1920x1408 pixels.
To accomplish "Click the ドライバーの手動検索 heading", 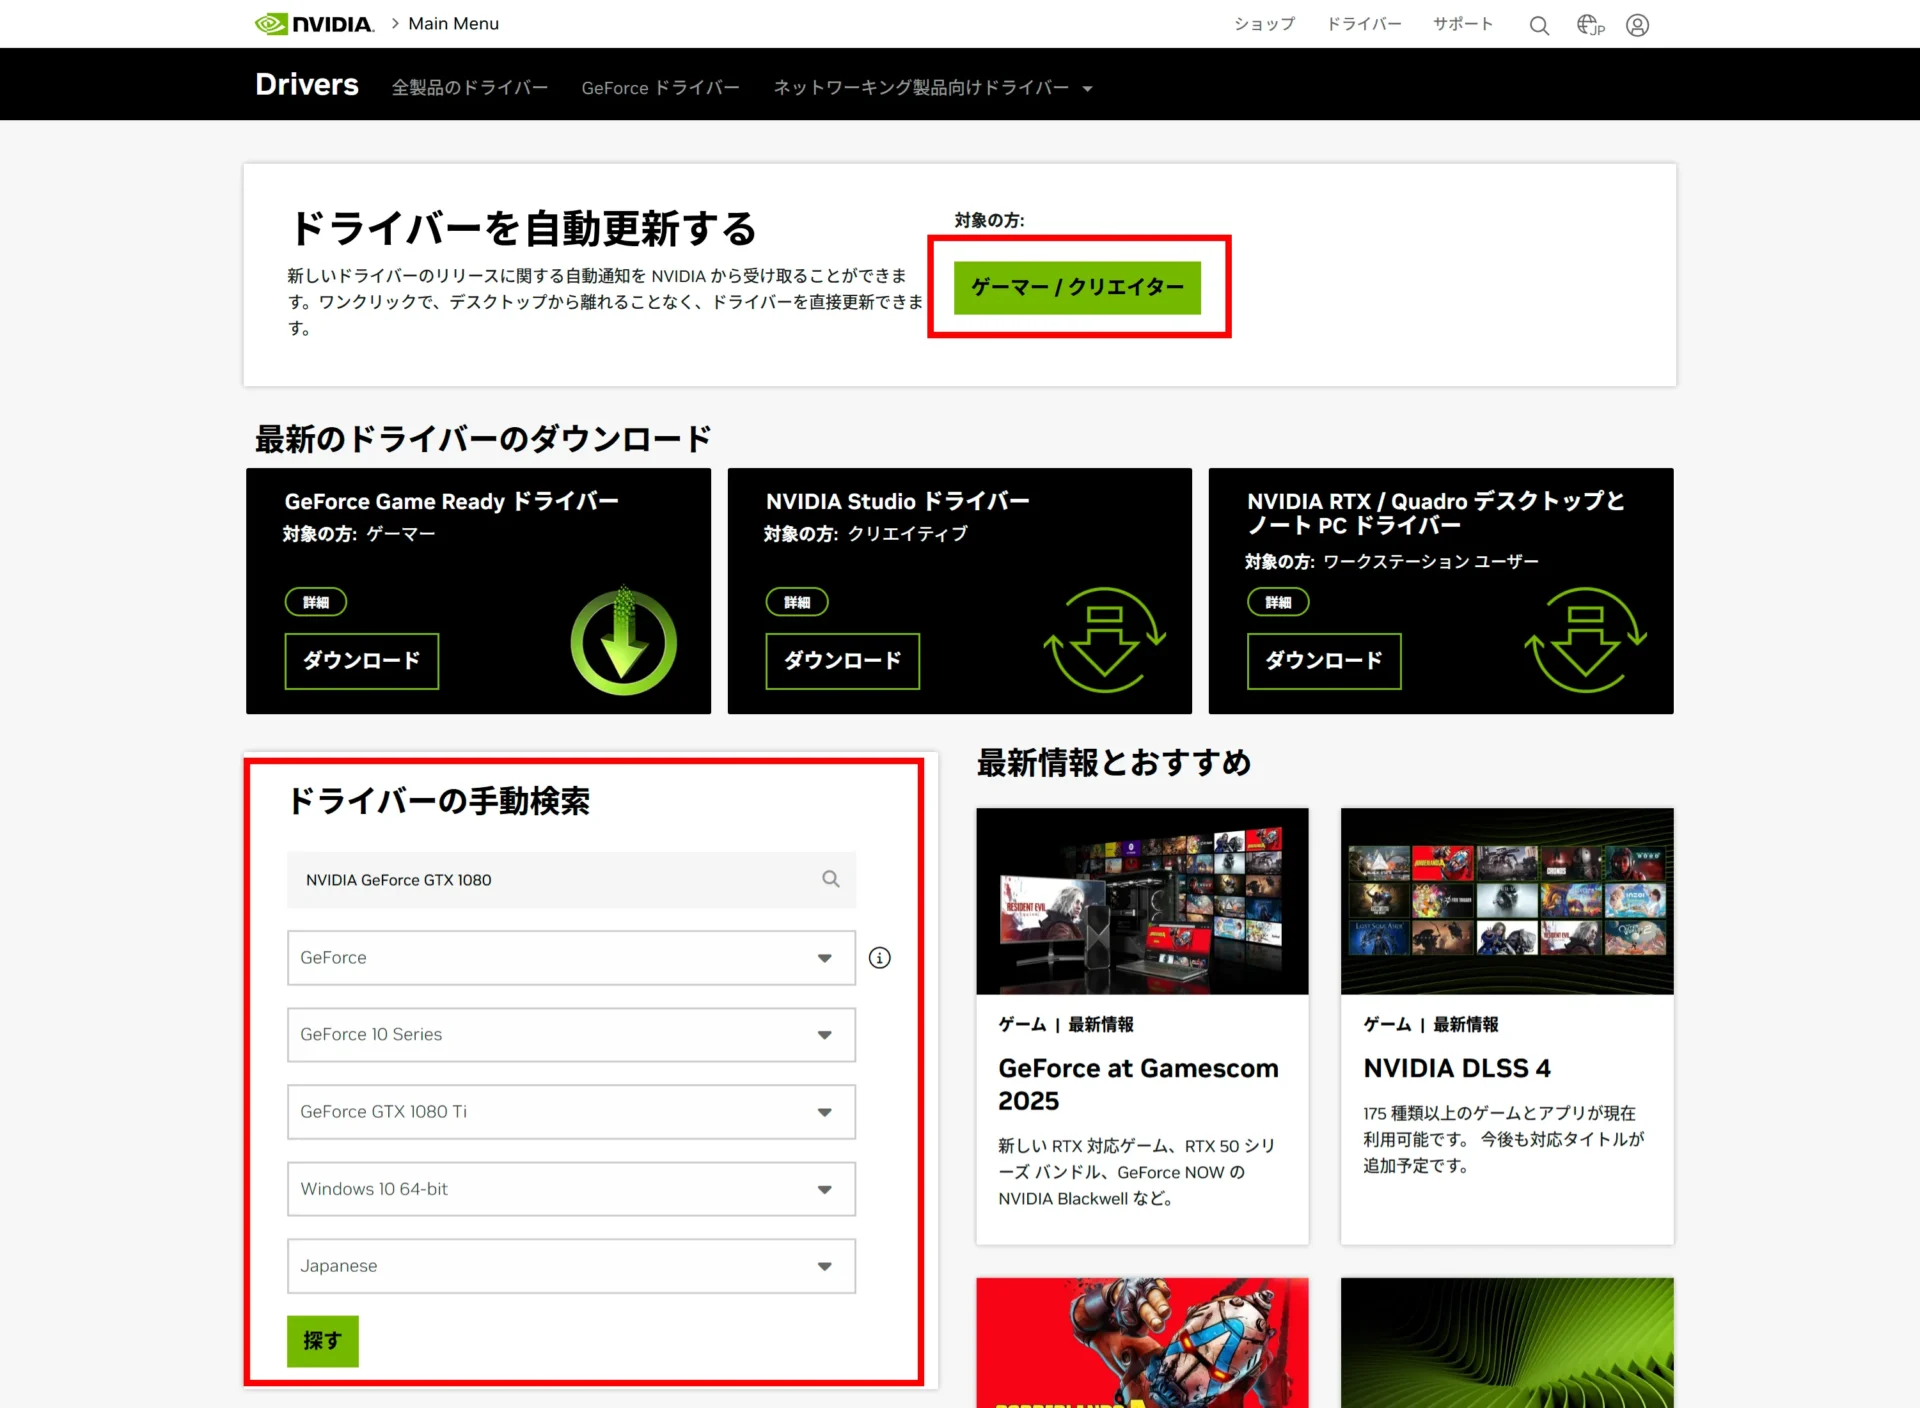I will tap(438, 801).
